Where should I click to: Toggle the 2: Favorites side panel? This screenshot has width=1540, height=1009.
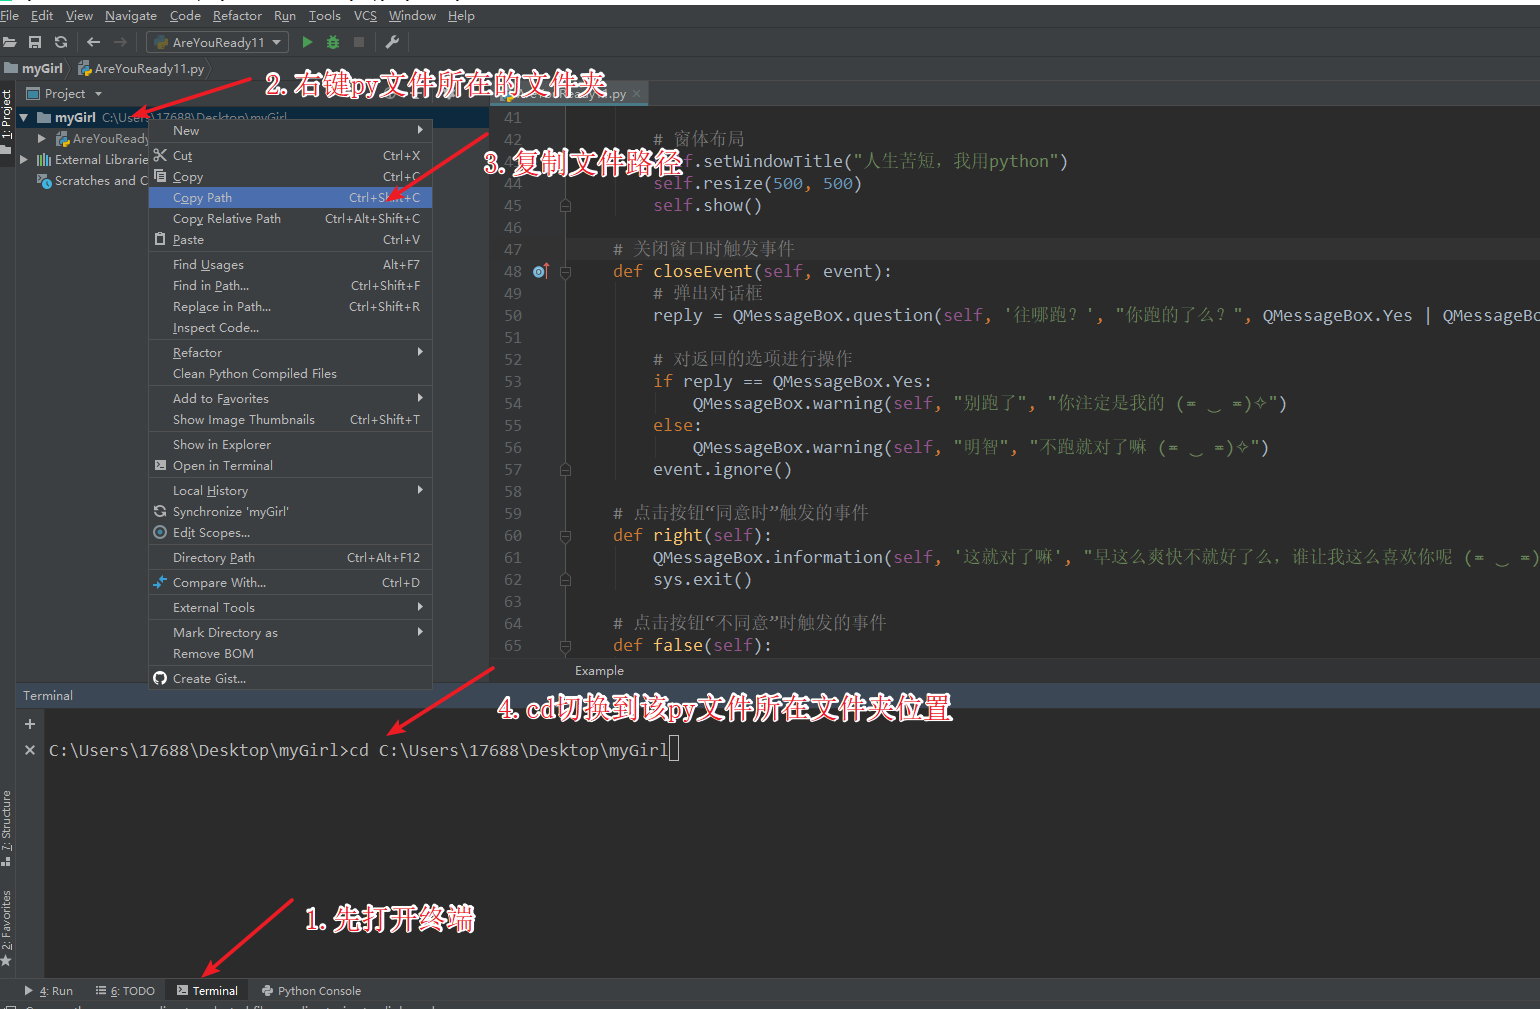tap(7, 926)
